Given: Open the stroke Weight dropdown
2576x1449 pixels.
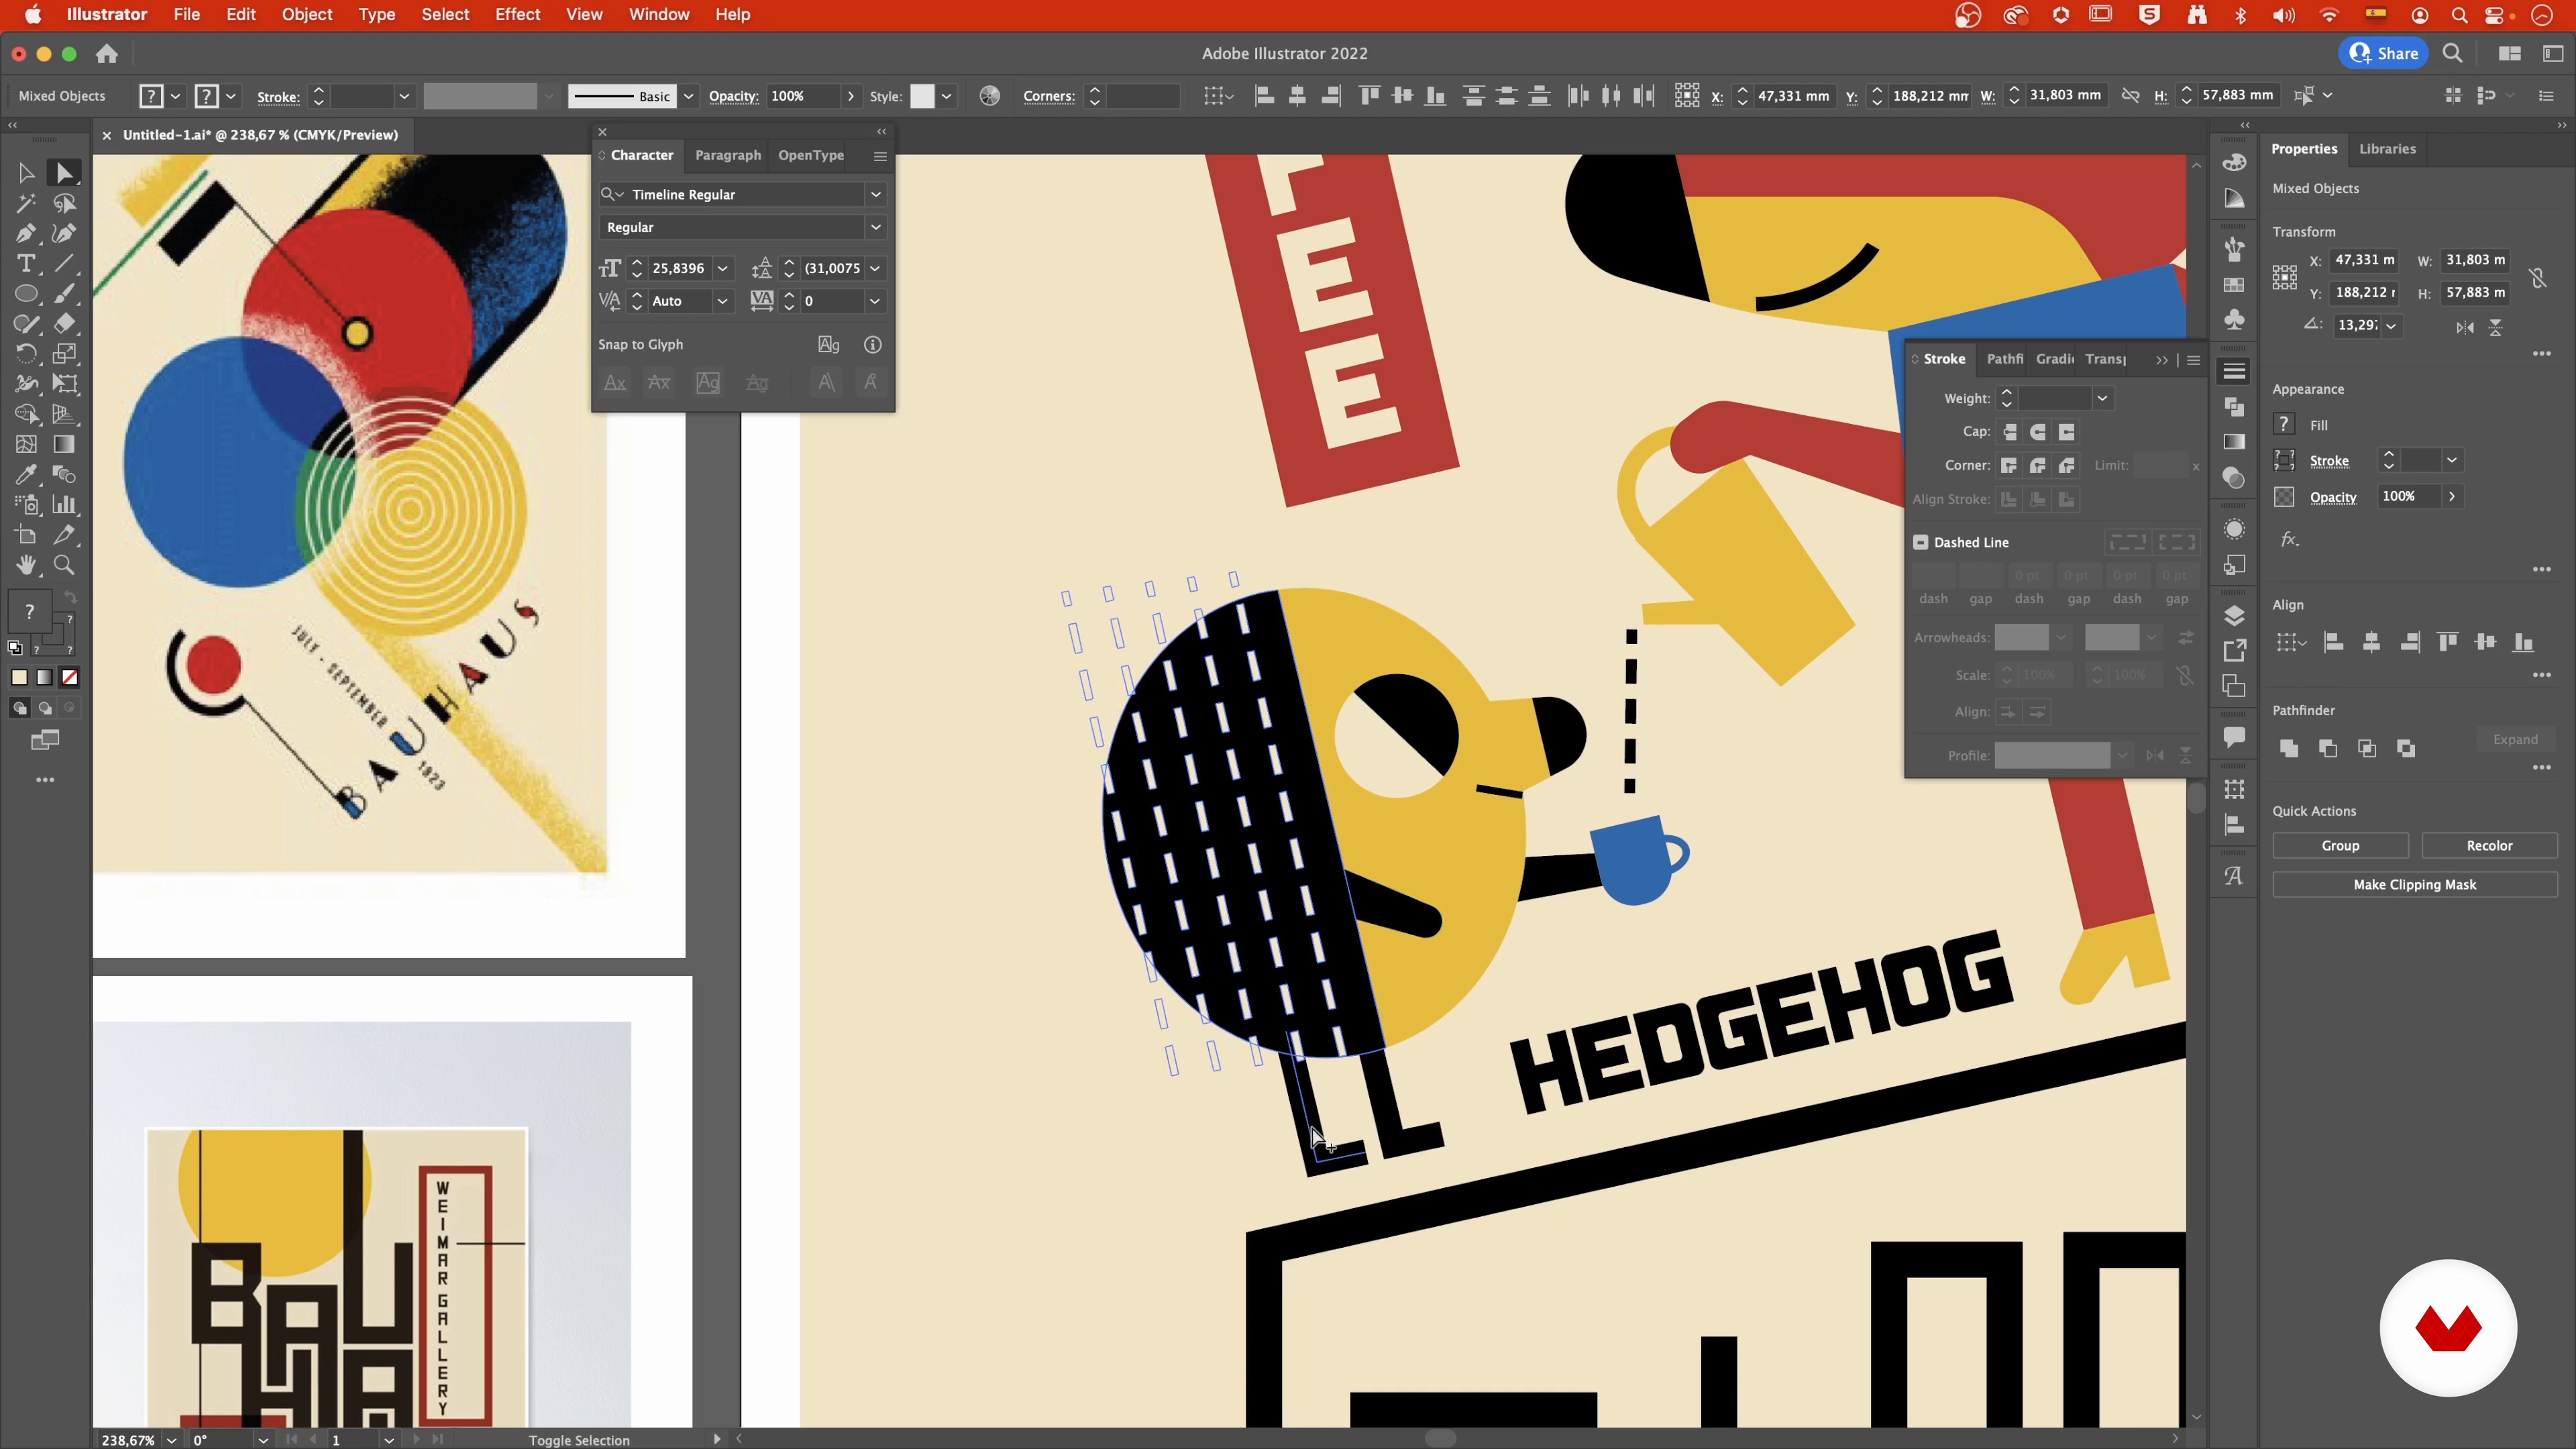Looking at the screenshot, I should (x=2102, y=398).
